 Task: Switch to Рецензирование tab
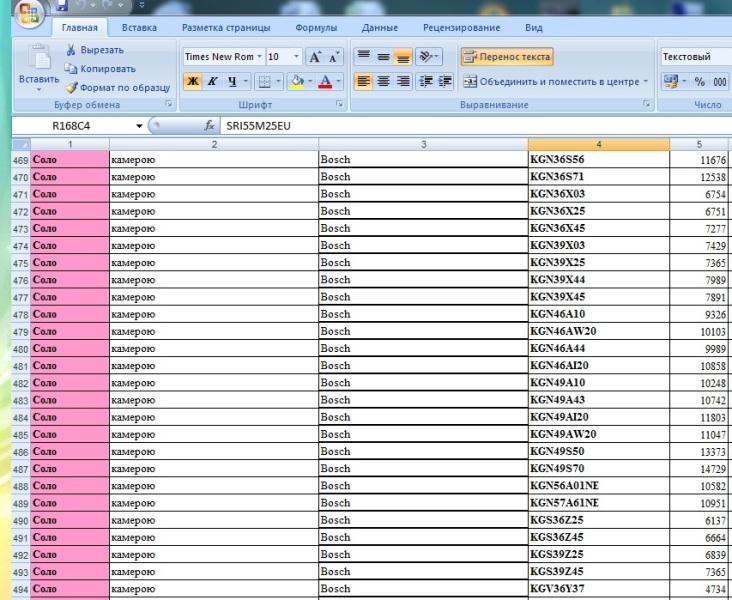[461, 28]
